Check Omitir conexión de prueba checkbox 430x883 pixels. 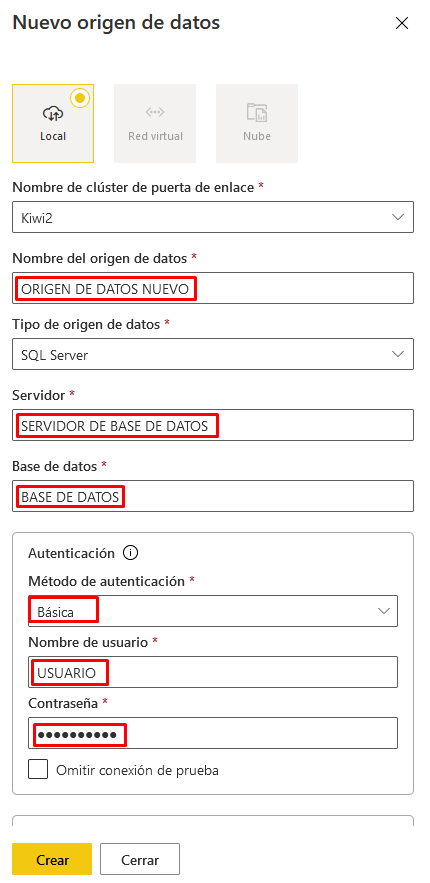click(38, 769)
